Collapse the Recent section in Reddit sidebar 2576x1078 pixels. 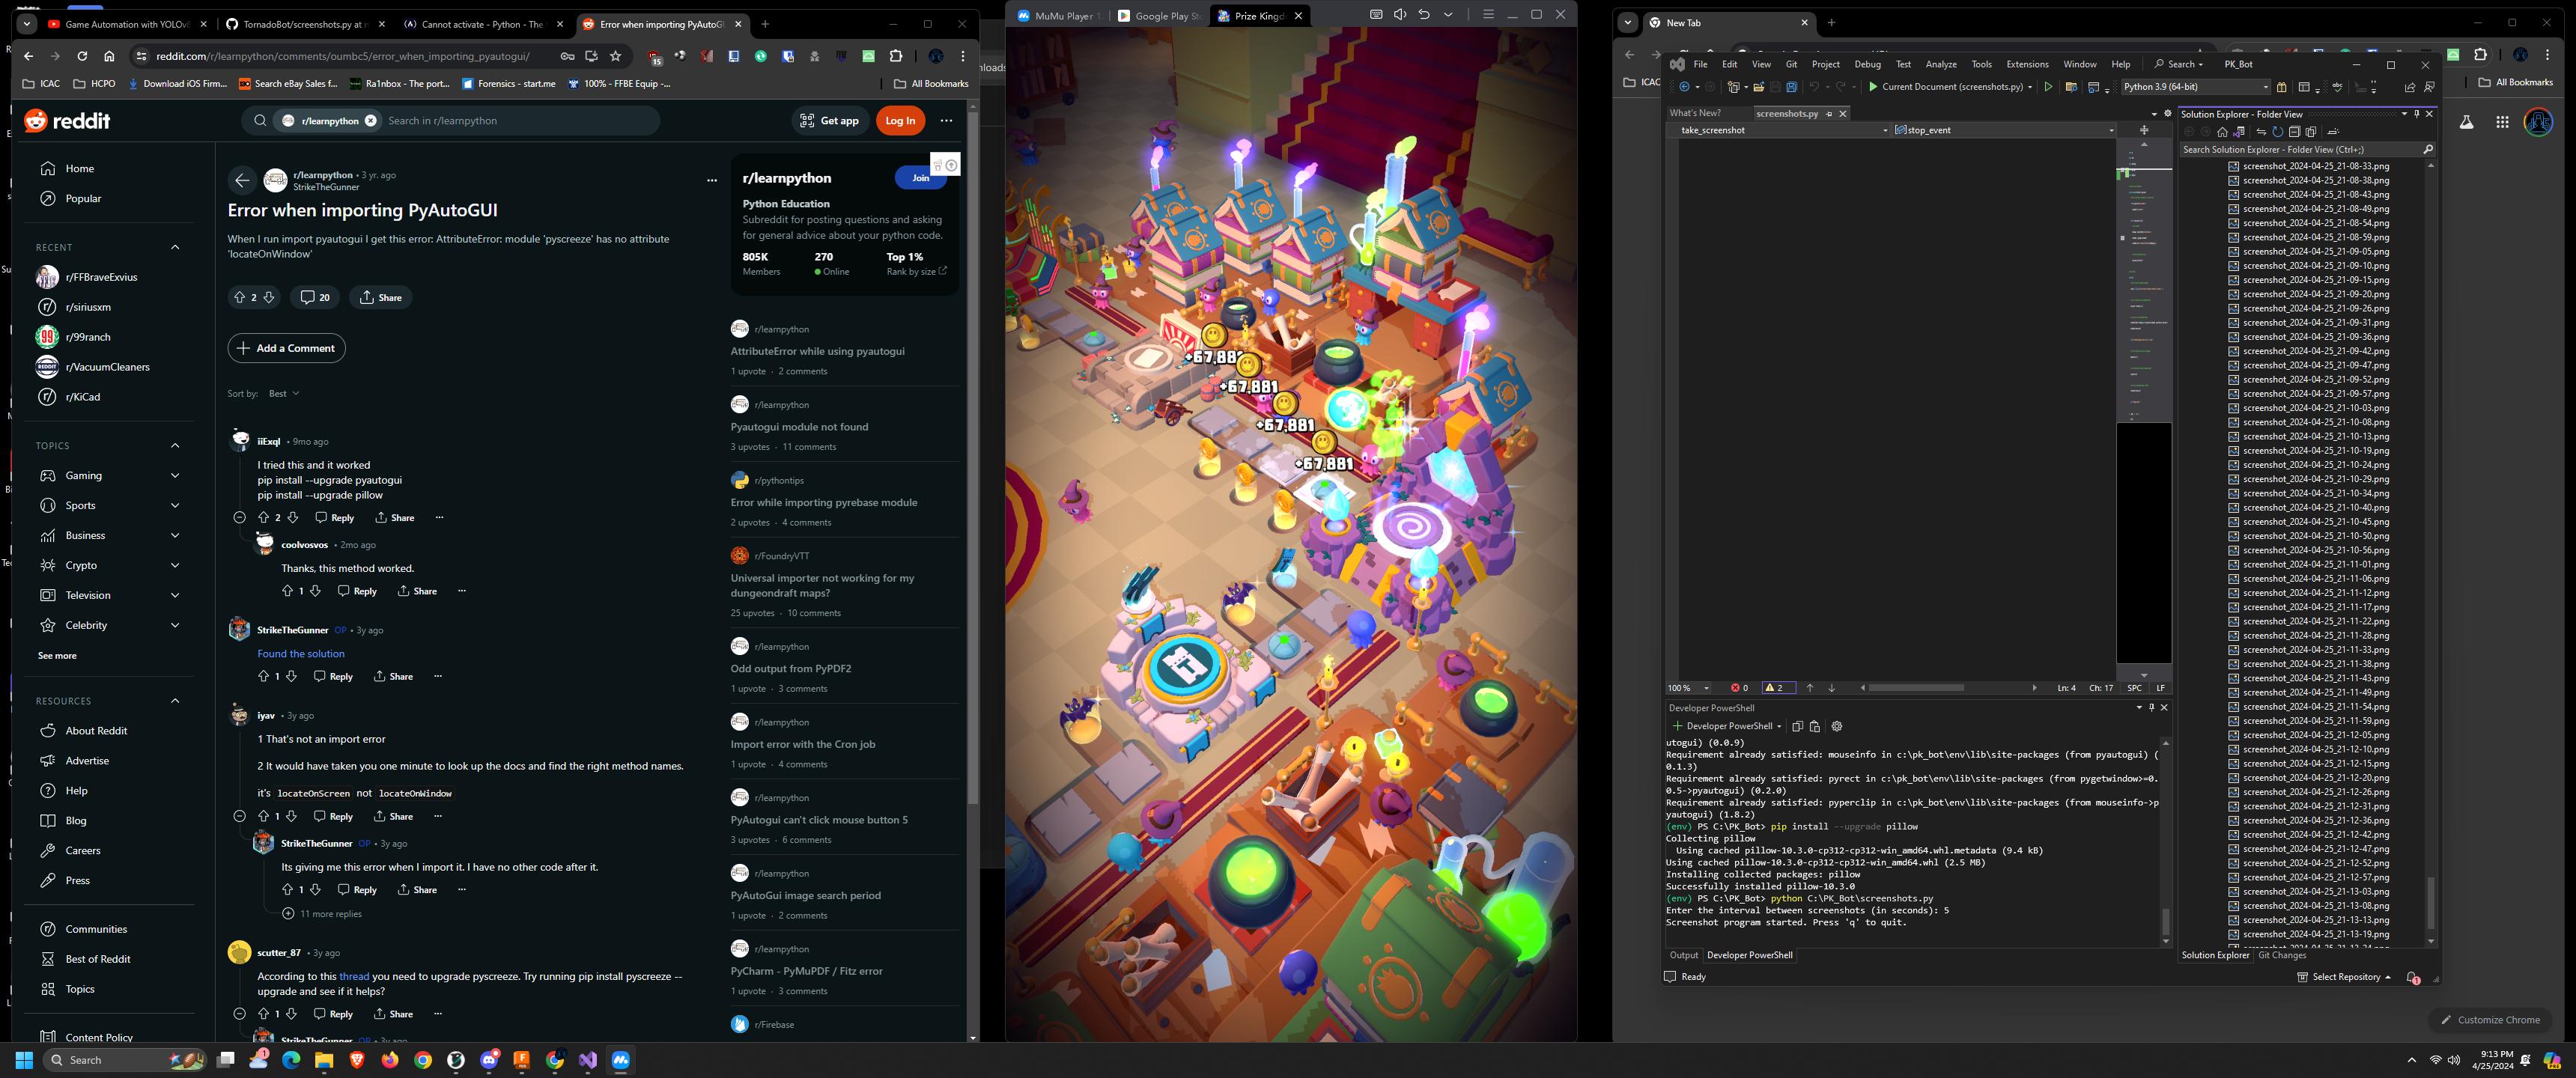tap(175, 247)
